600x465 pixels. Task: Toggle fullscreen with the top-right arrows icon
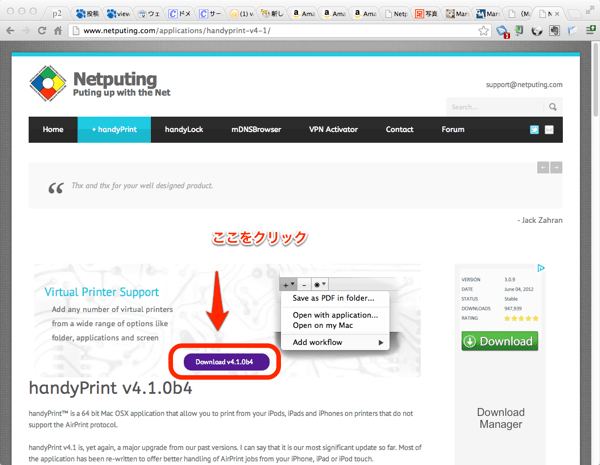tap(592, 10)
